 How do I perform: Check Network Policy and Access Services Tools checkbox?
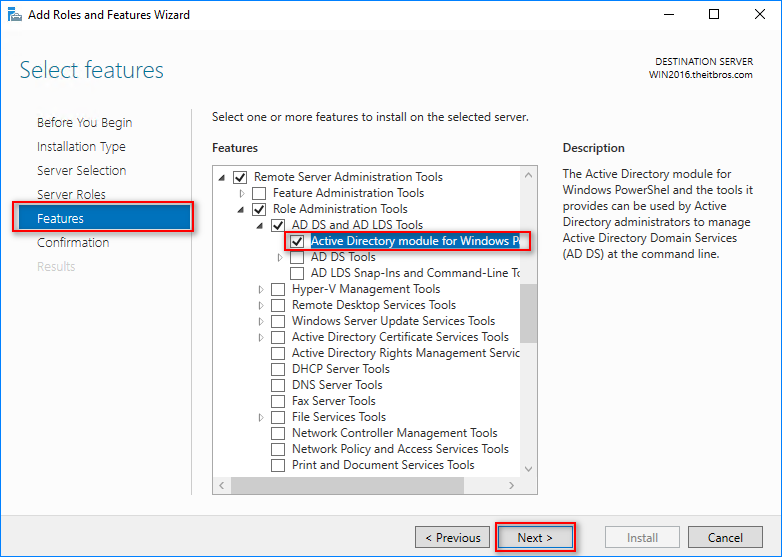pyautogui.click(x=278, y=449)
